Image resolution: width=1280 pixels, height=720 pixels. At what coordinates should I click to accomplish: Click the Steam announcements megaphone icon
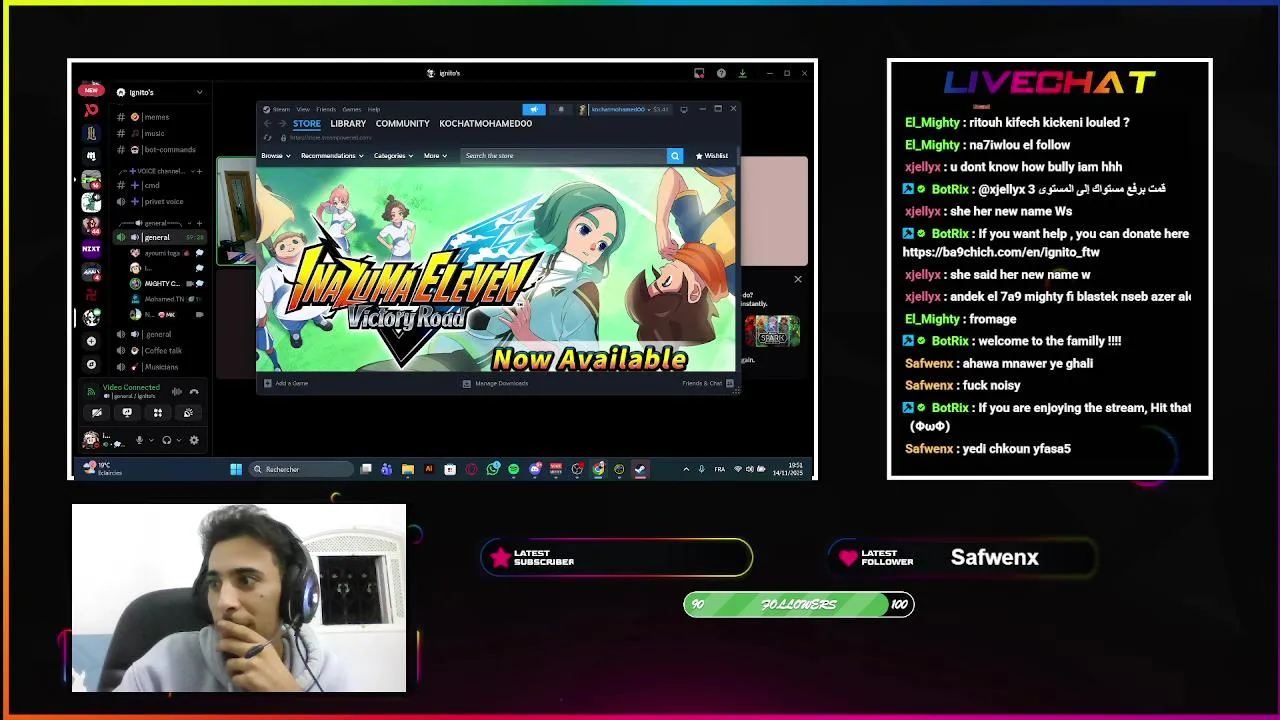pos(534,109)
